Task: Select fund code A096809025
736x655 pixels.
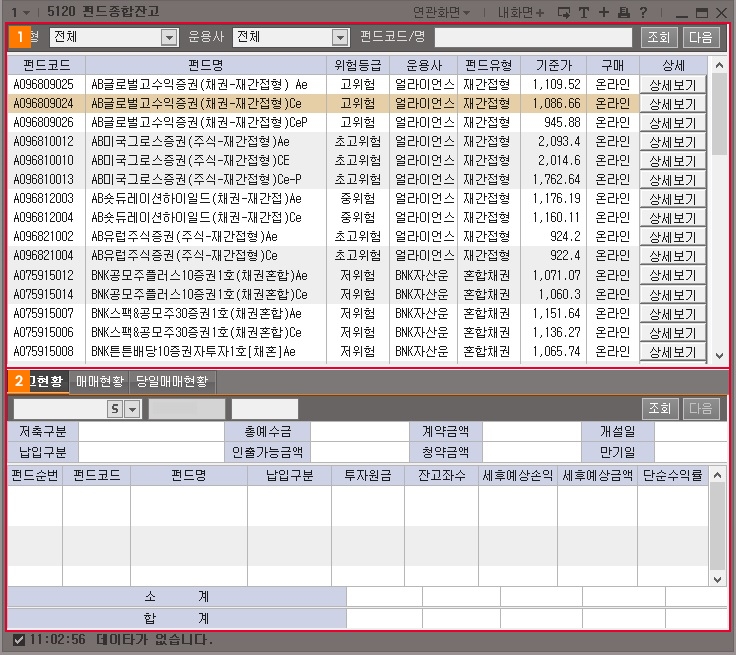Action: [x=44, y=85]
